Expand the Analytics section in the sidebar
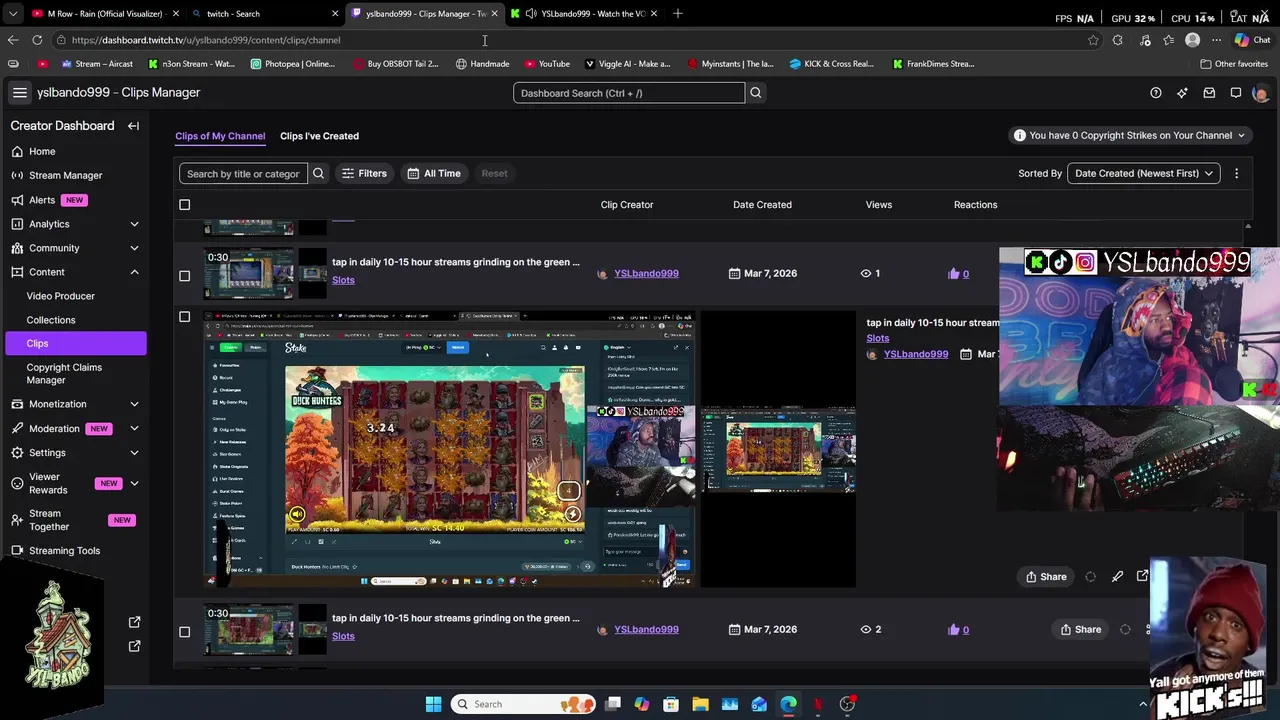1280x720 pixels. (134, 224)
